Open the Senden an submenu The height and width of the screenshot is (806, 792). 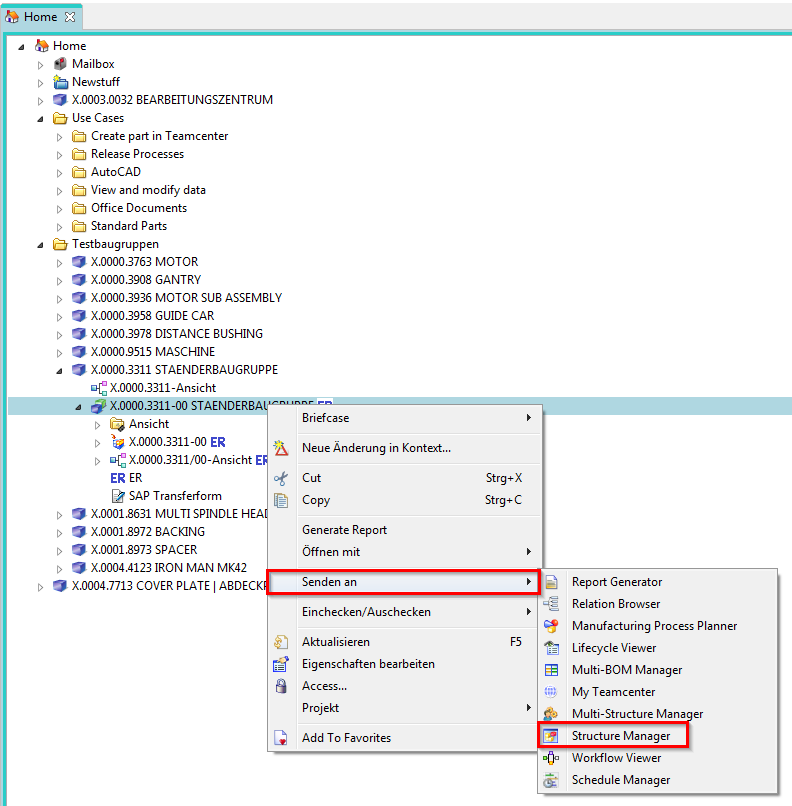coord(403,582)
